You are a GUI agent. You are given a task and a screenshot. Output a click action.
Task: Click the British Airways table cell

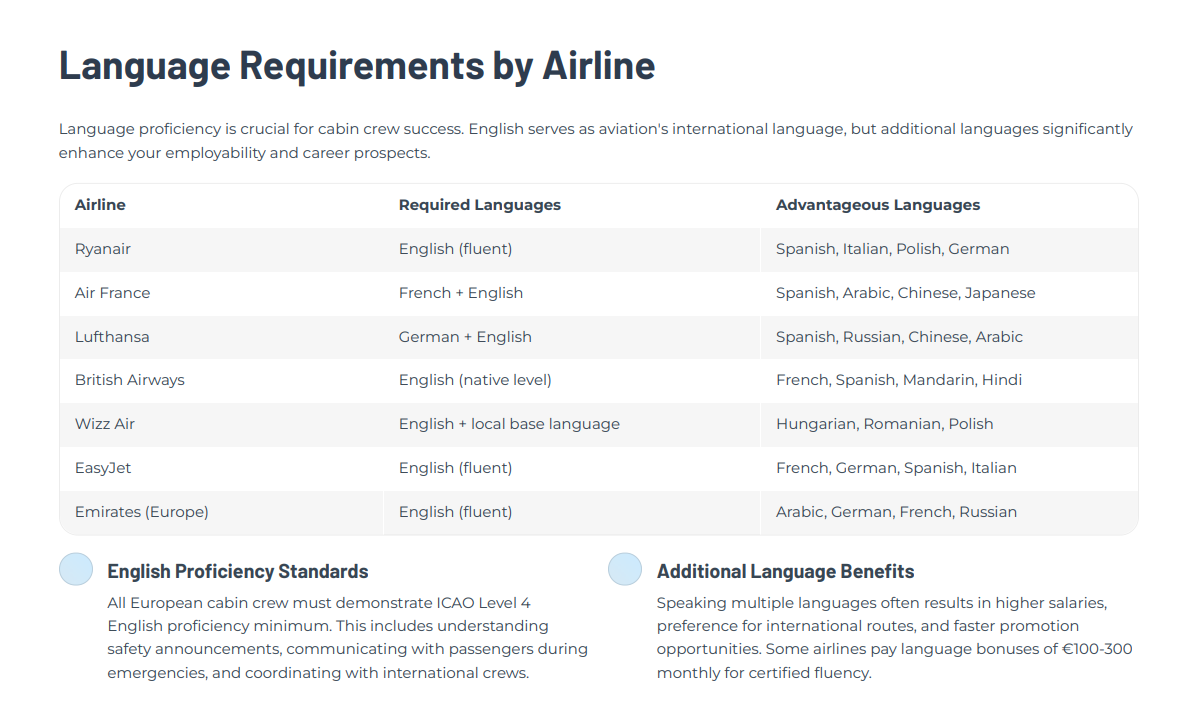130,380
